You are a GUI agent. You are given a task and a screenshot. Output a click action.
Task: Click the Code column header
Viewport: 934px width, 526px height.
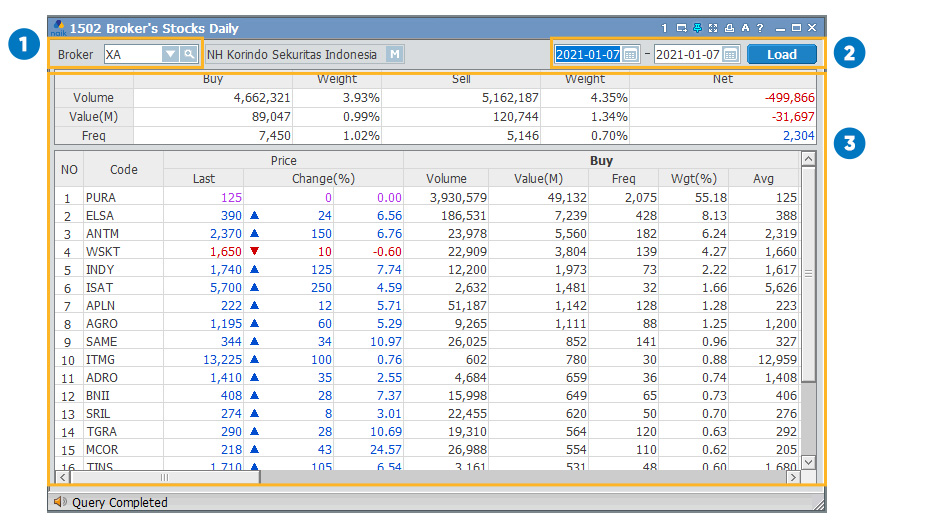click(x=123, y=170)
